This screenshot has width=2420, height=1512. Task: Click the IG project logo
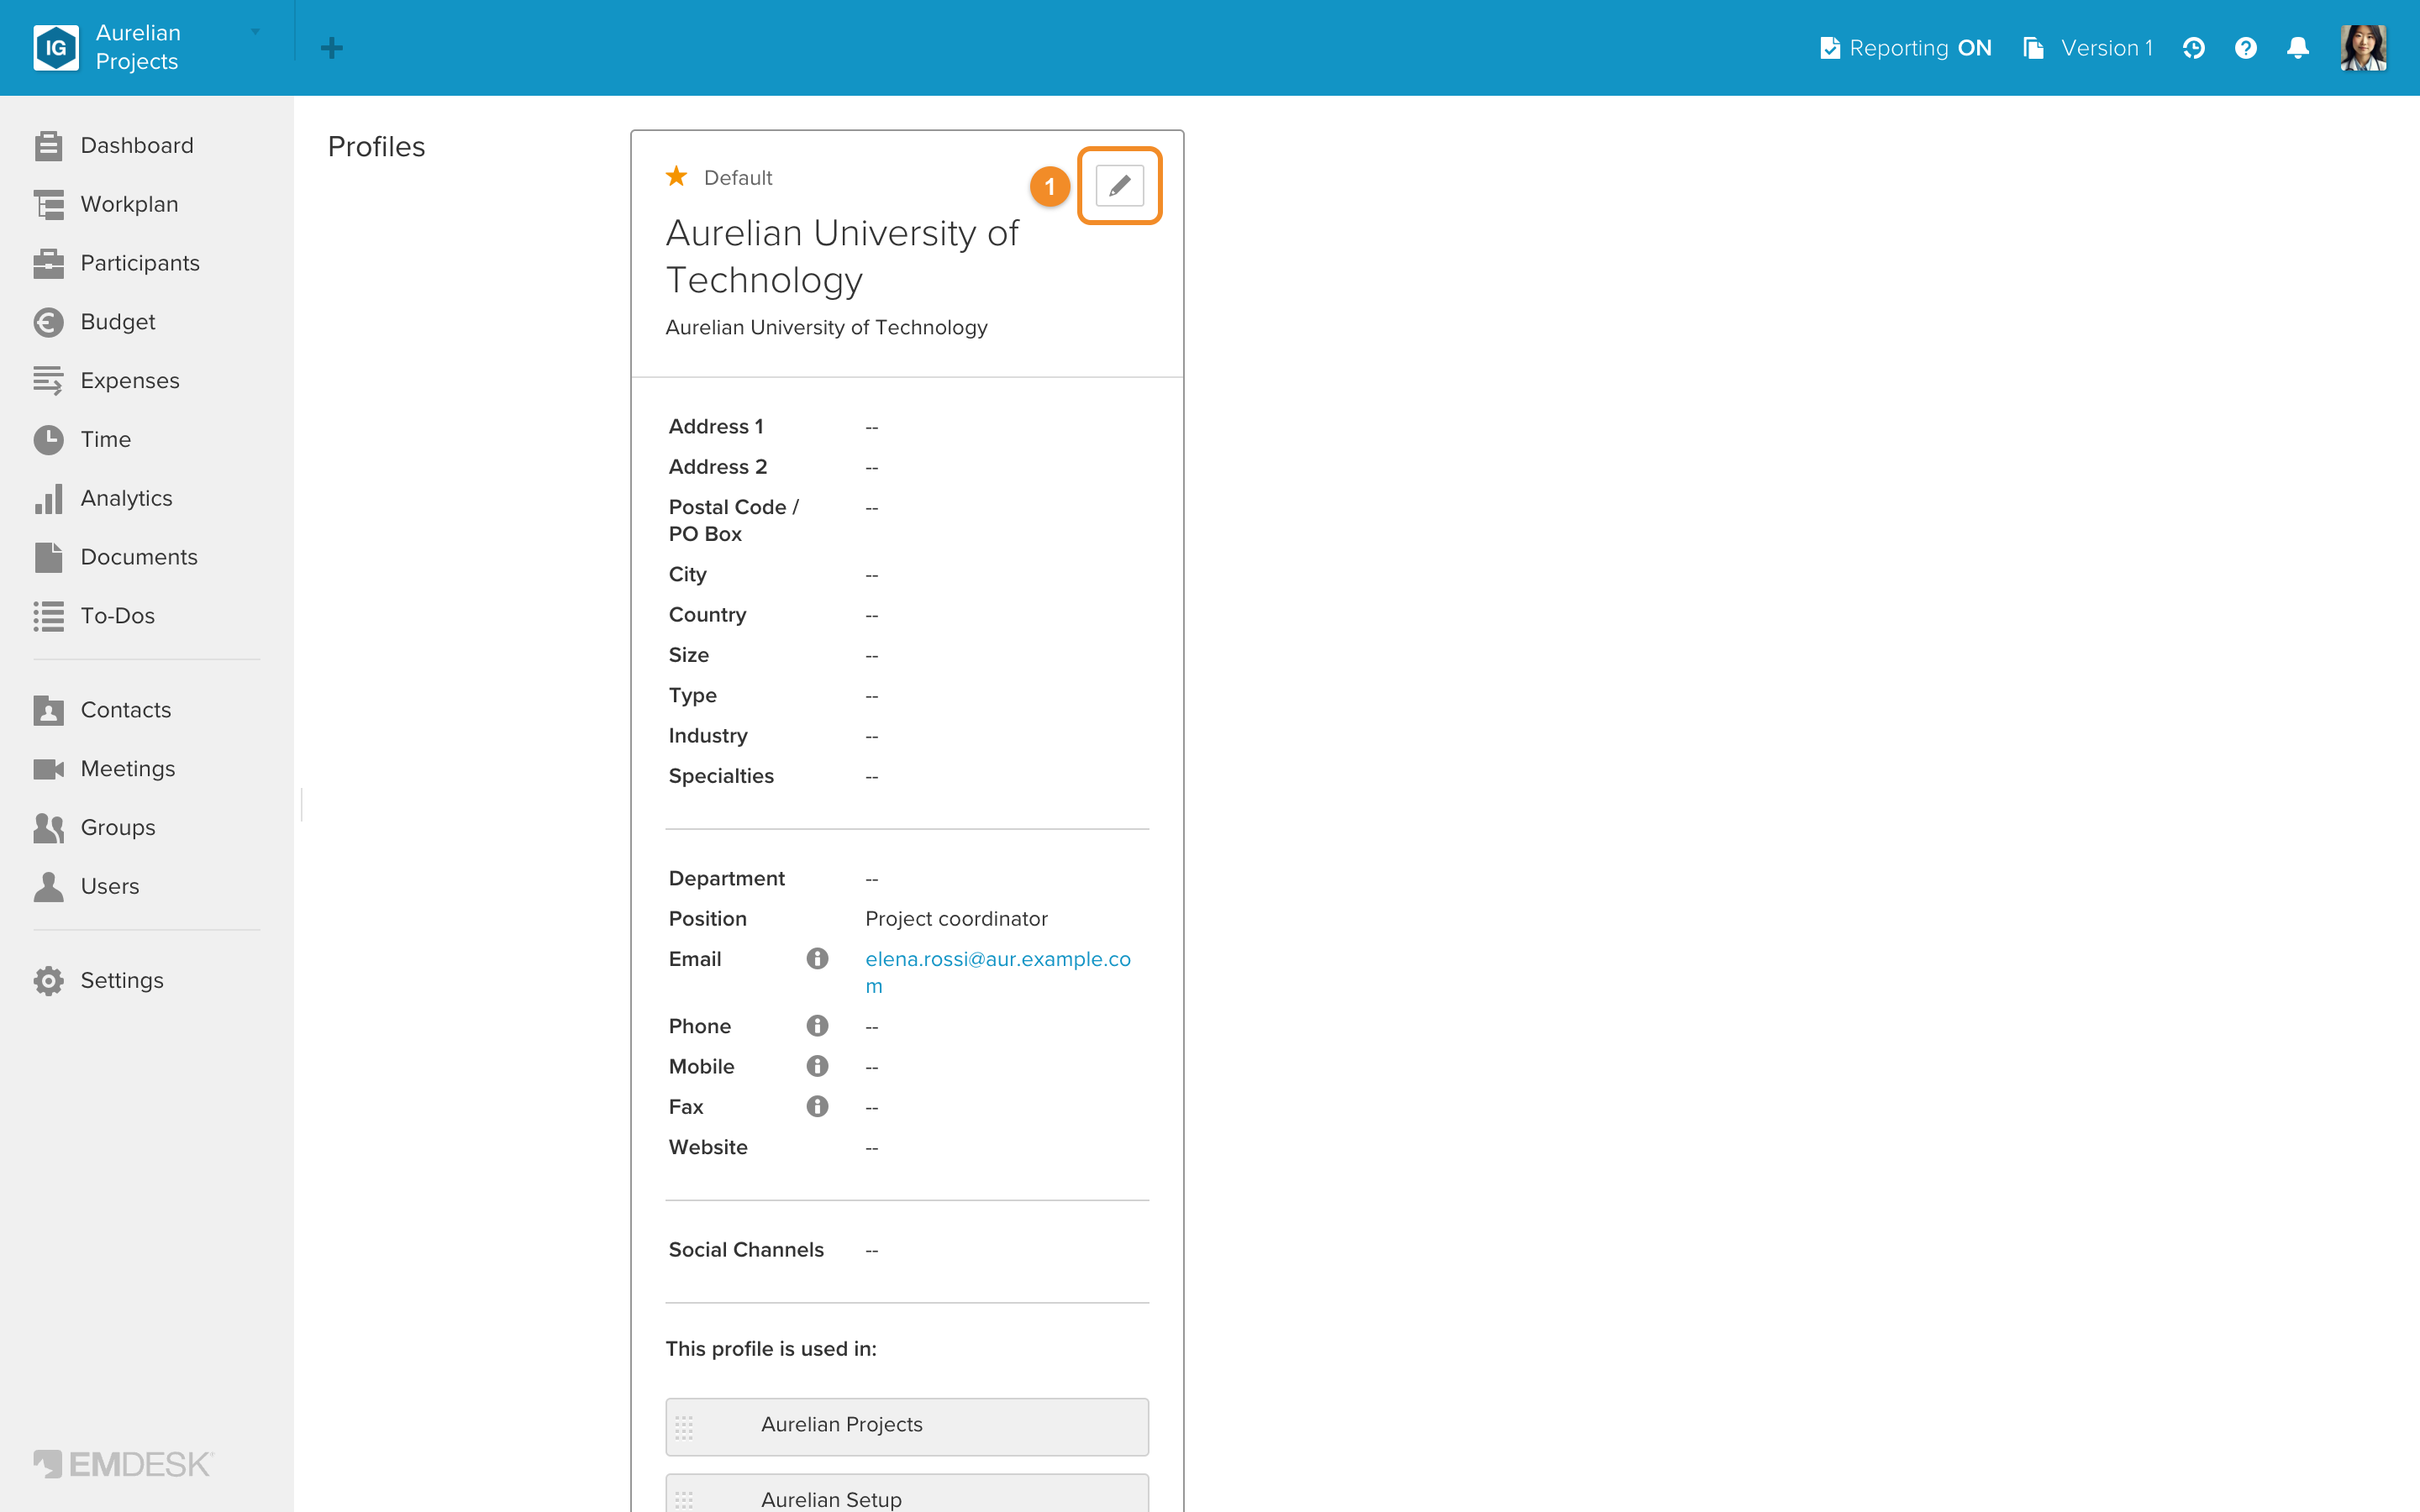click(56, 48)
